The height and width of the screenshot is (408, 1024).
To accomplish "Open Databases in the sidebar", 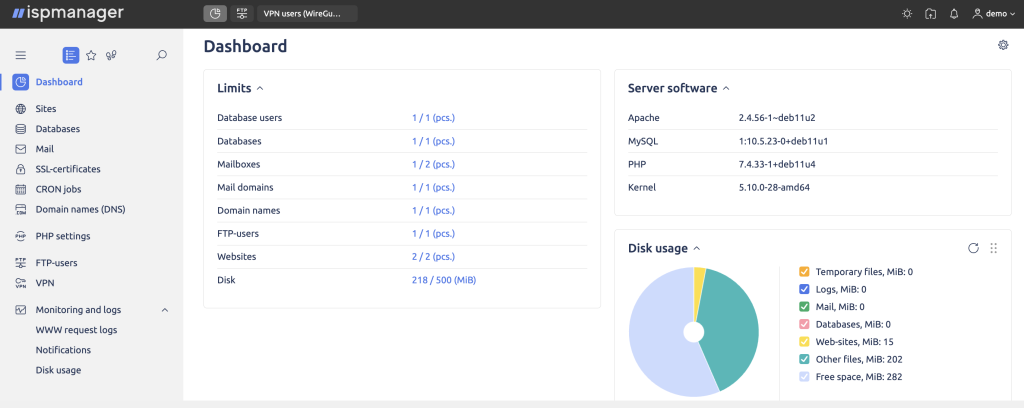I will tap(57, 129).
